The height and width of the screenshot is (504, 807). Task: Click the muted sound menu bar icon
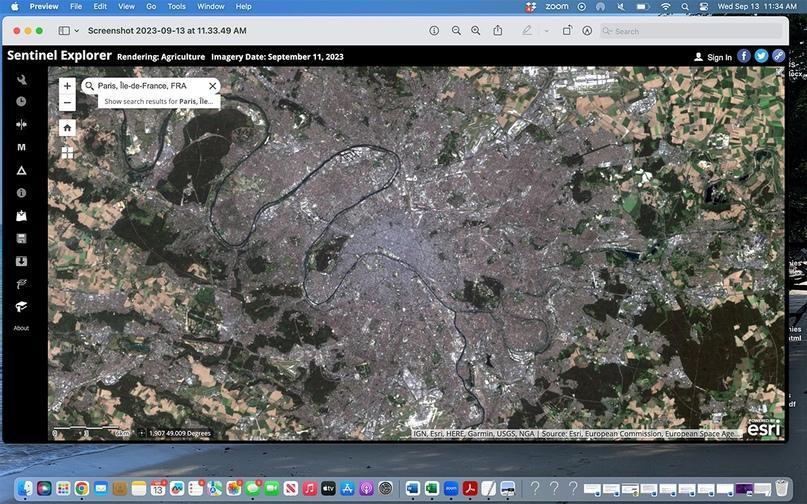tap(621, 7)
